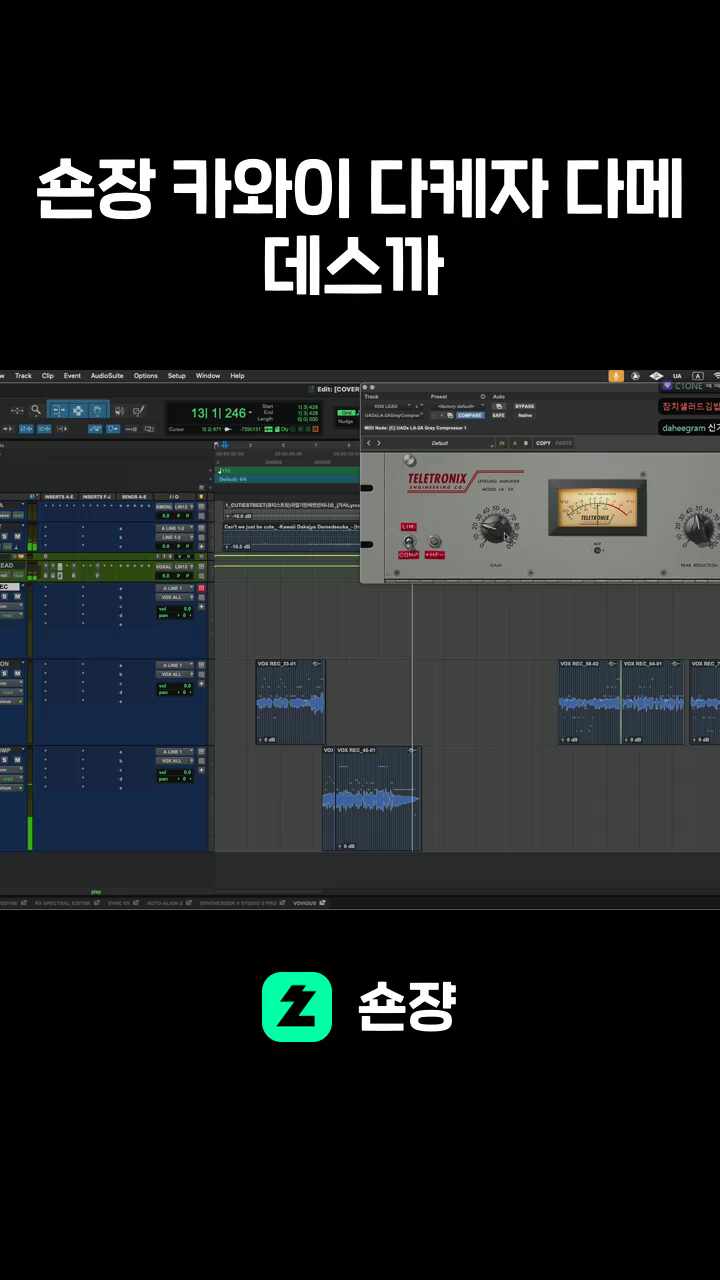Open the factory default preset dropdown
The image size is (720, 1280).
[x=460, y=406]
